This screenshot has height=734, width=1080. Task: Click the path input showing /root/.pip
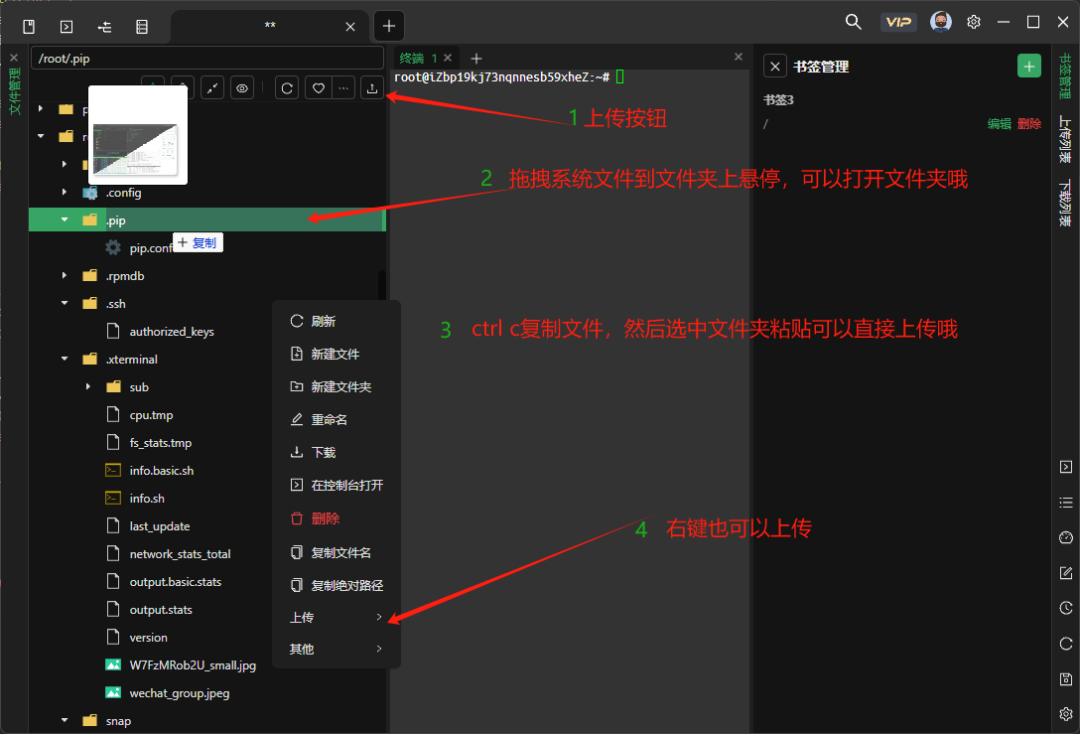pos(207,58)
